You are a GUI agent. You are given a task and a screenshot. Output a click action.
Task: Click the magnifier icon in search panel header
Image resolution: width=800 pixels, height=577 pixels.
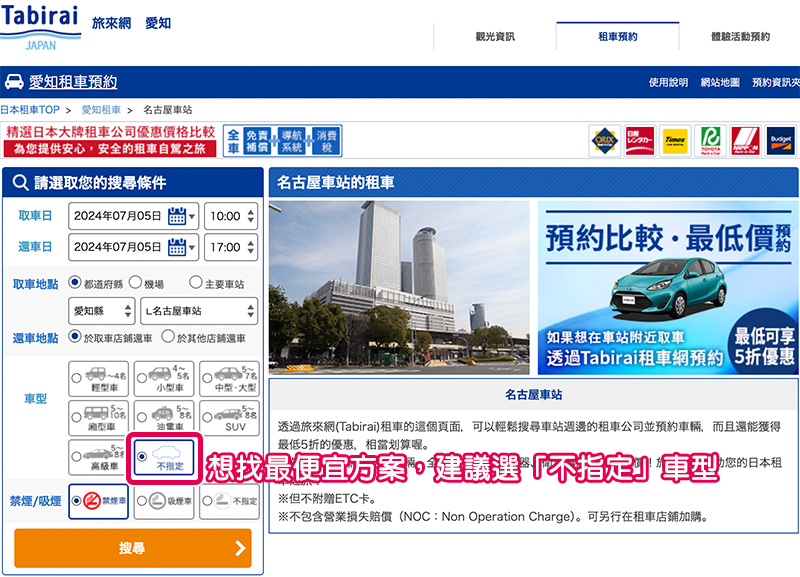[20, 182]
